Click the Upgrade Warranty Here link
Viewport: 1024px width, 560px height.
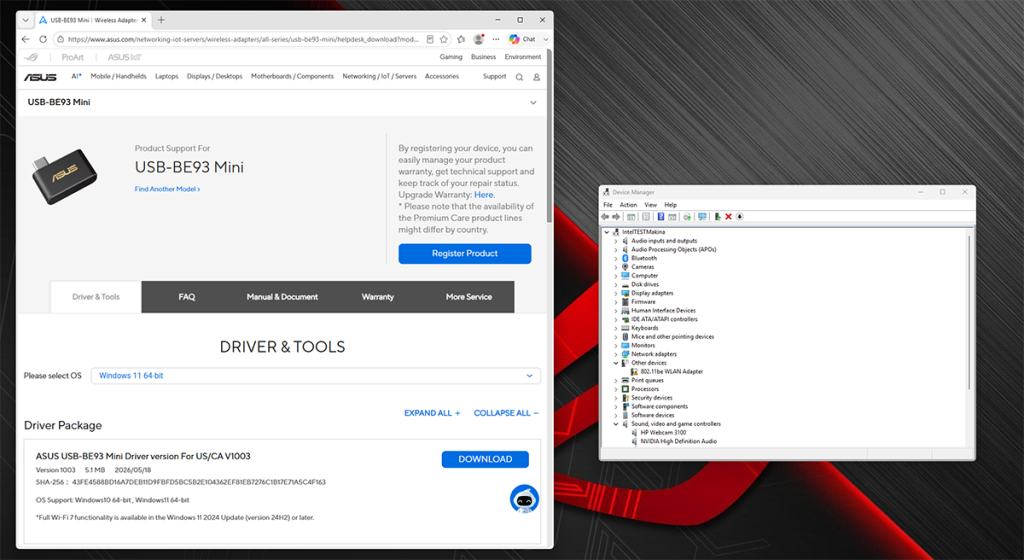[x=484, y=194]
